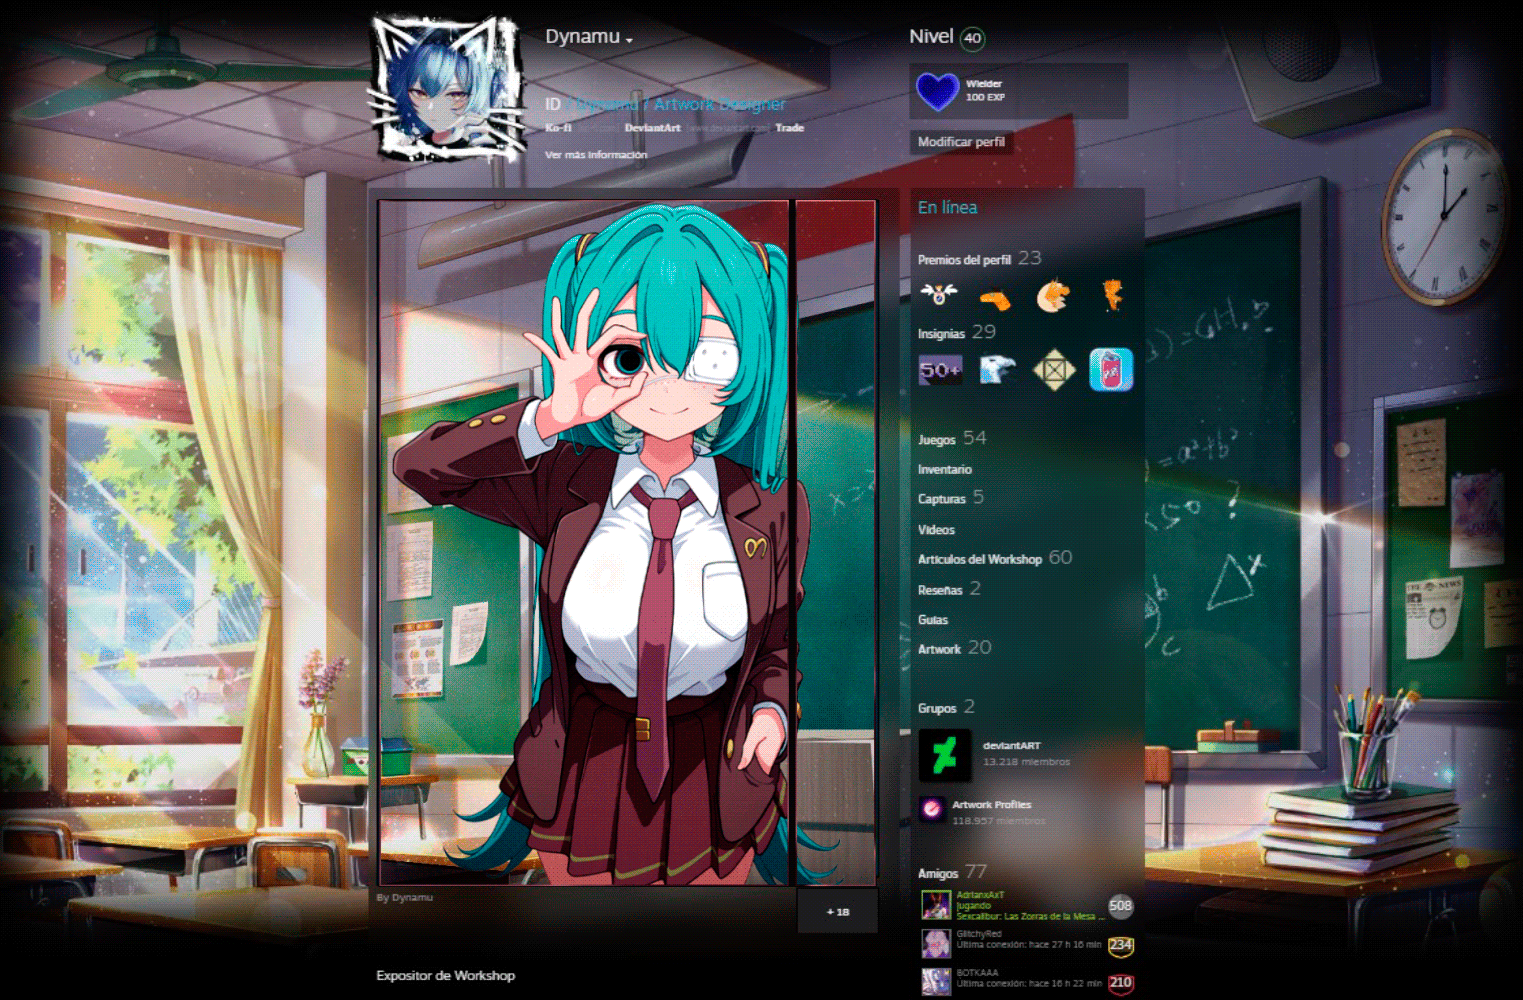Click the 'En línea' status text
Screen dimensions: 1523x1000
click(947, 207)
